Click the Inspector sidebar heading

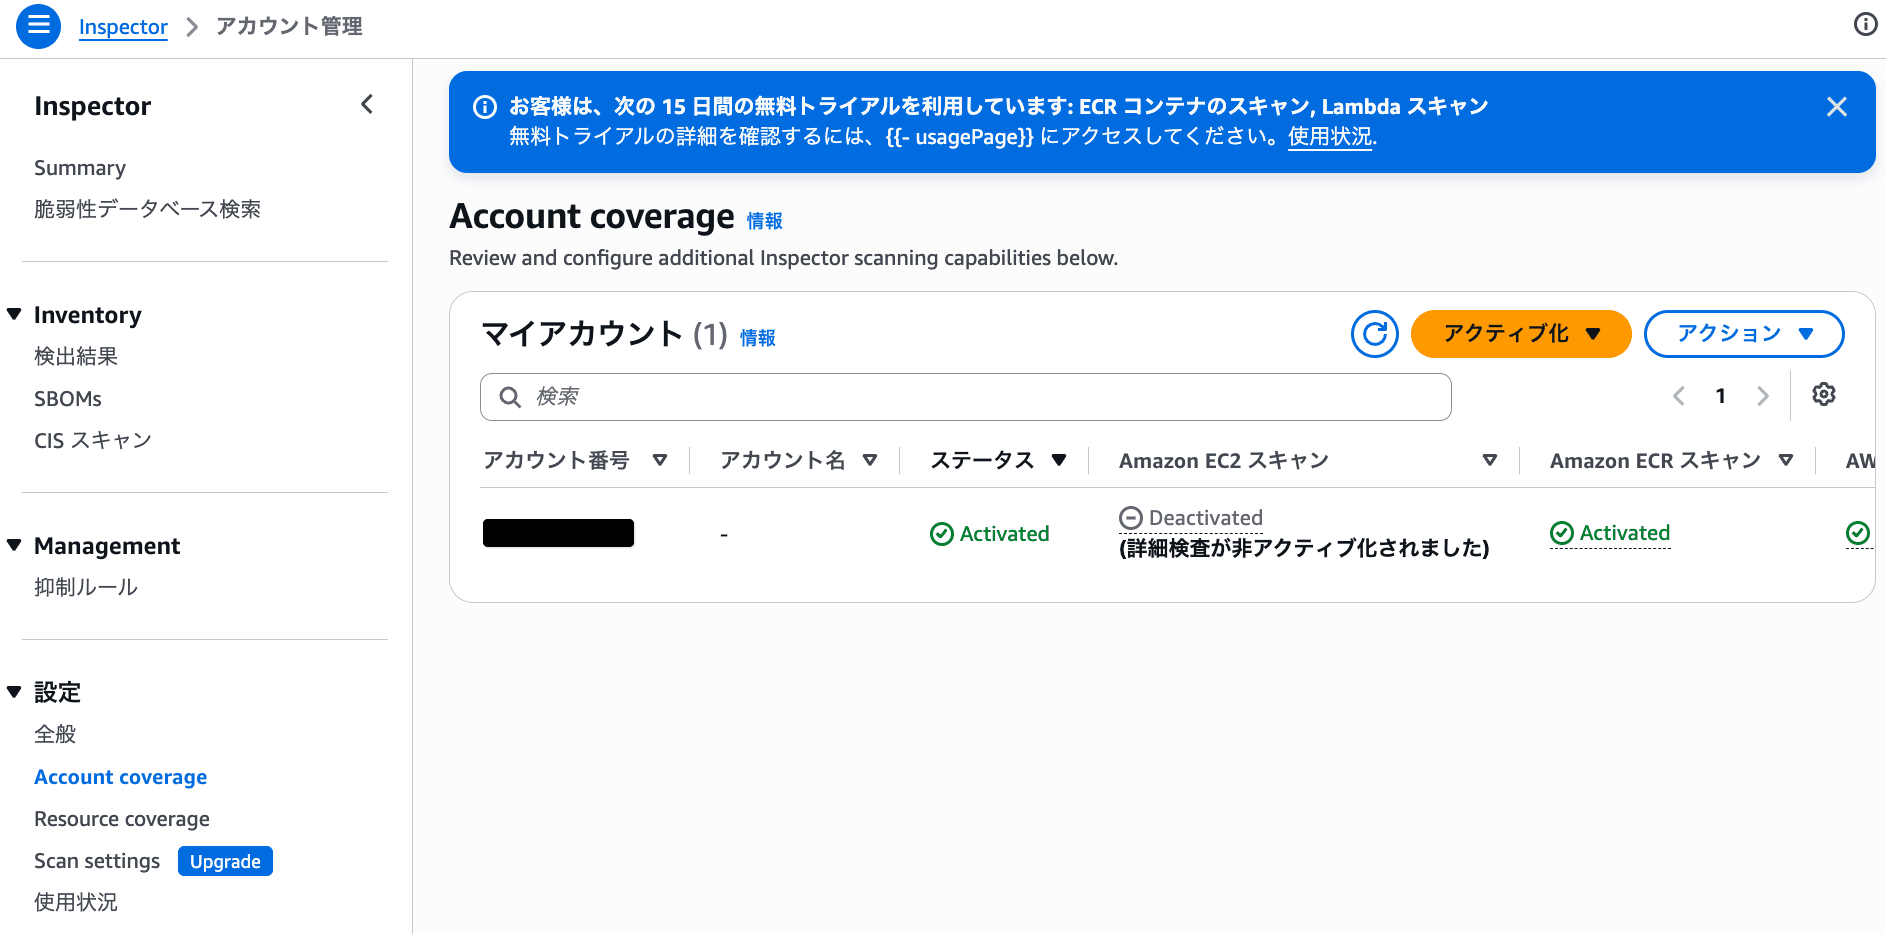tap(92, 106)
